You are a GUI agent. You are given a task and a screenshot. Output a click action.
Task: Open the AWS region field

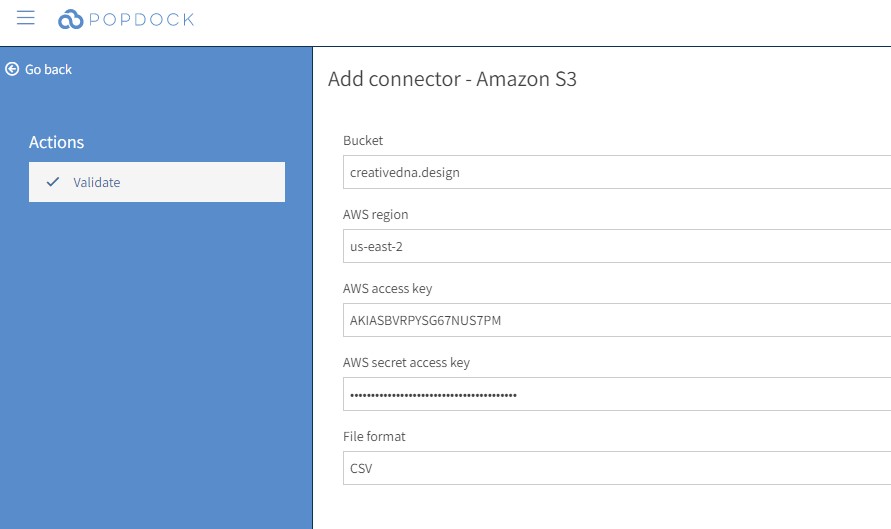tap(617, 246)
